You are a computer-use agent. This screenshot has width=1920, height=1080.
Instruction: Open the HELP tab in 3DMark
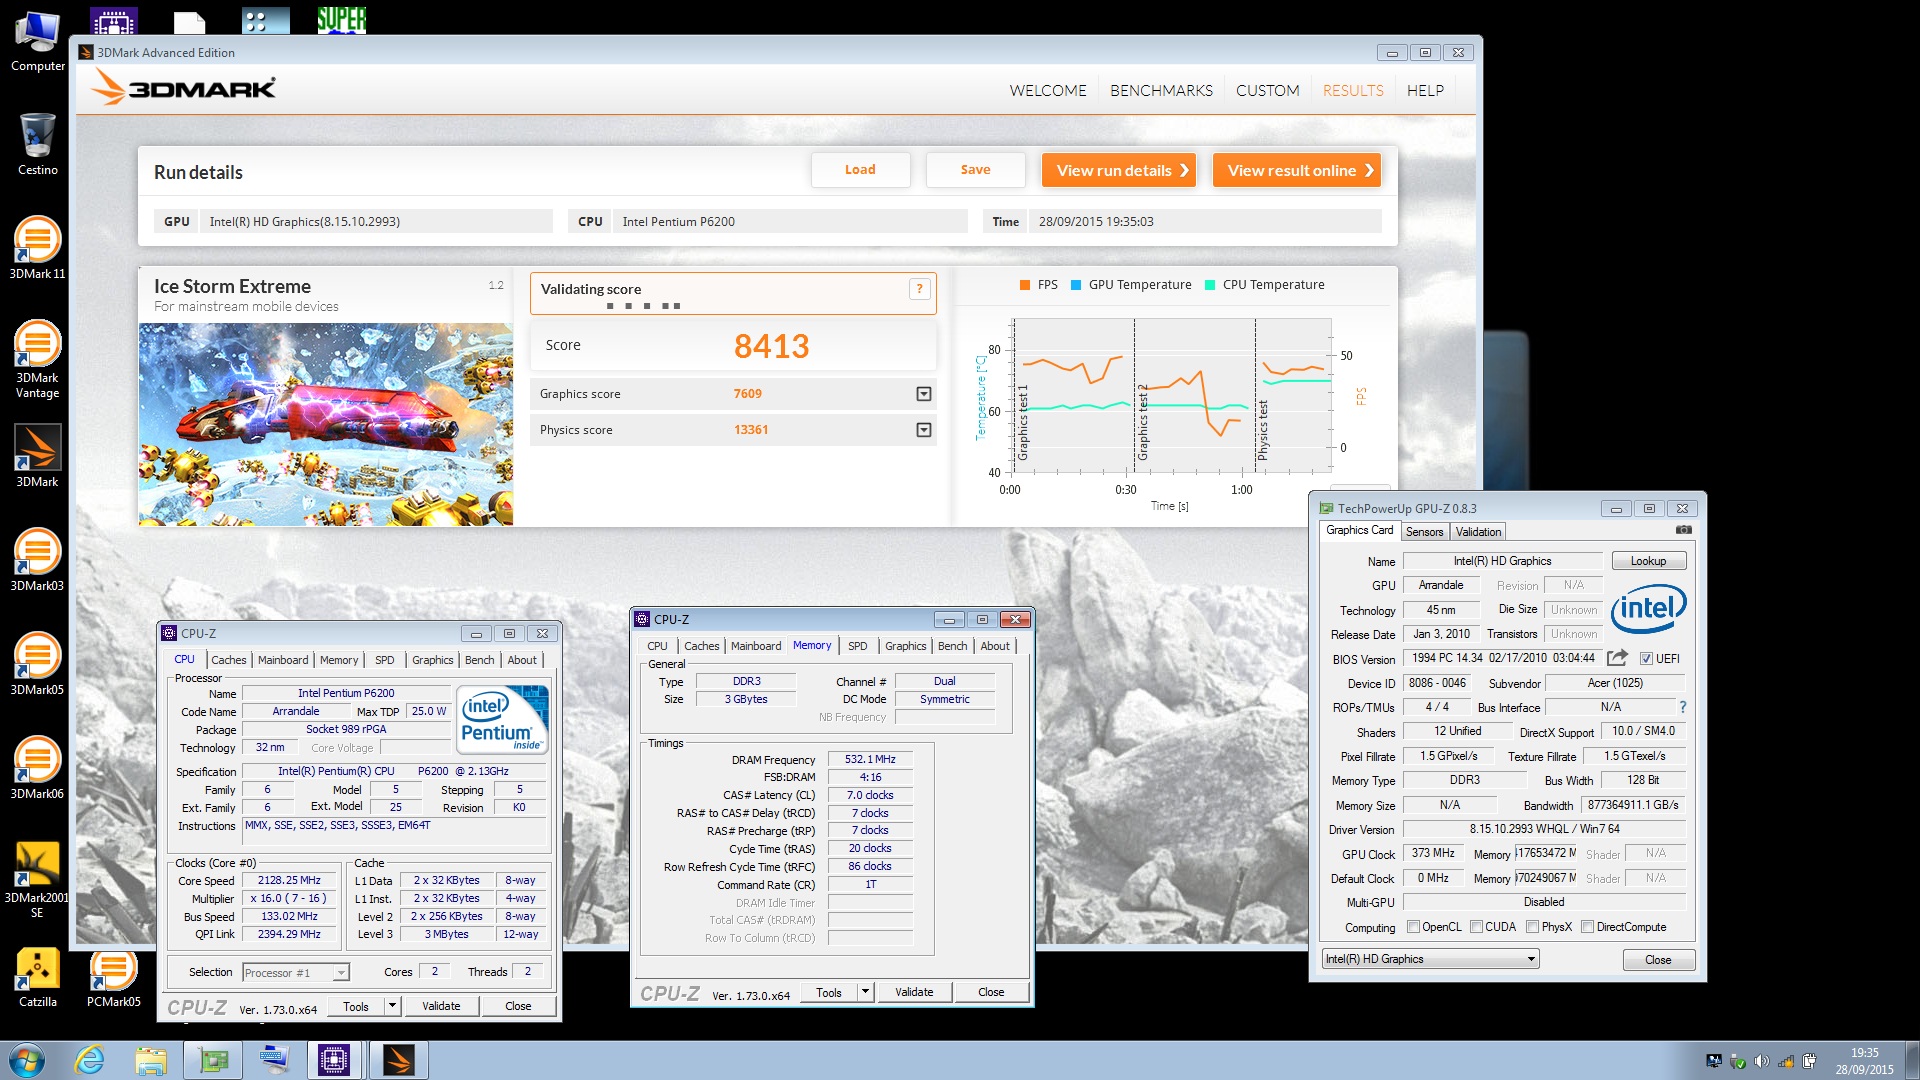click(x=1425, y=90)
